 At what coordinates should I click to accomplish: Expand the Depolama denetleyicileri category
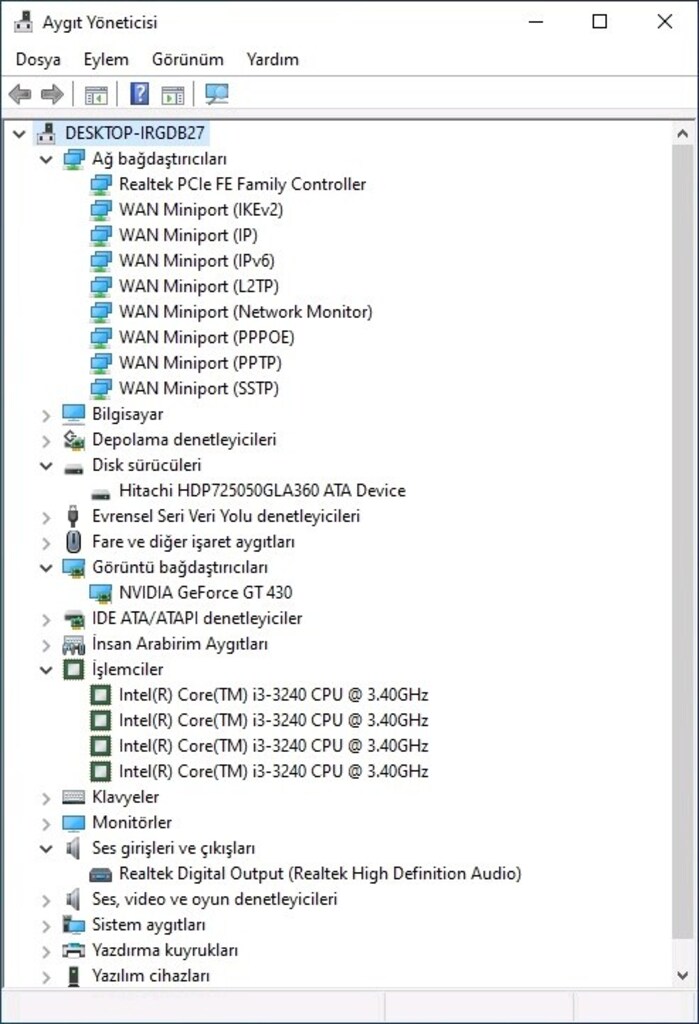click(46, 441)
